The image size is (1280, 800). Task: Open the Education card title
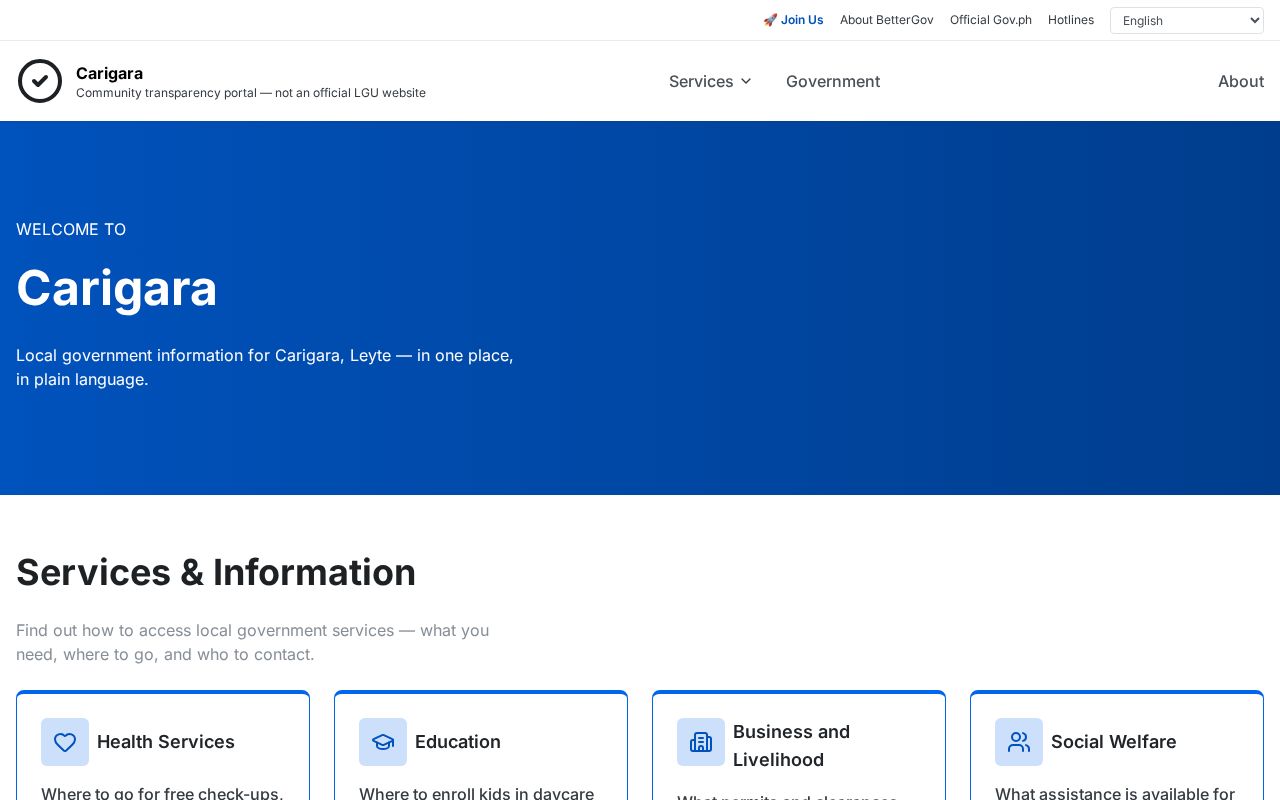(x=458, y=742)
